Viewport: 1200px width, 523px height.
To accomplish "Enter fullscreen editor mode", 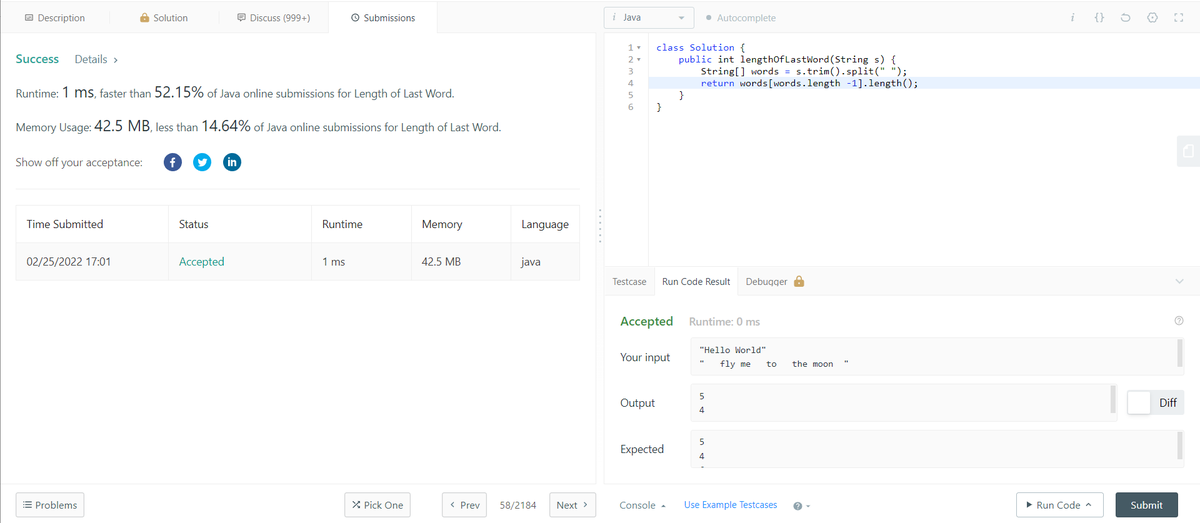I will click(1178, 18).
